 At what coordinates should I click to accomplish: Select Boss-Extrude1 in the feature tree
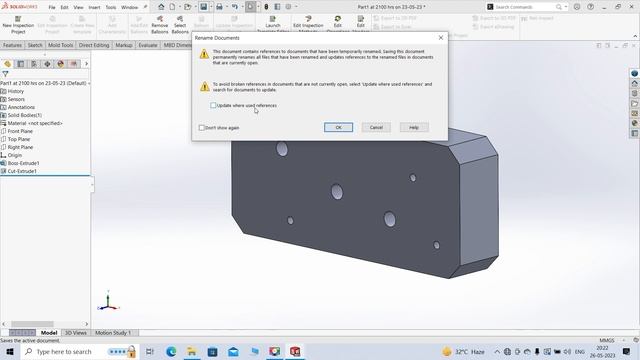coord(24,163)
